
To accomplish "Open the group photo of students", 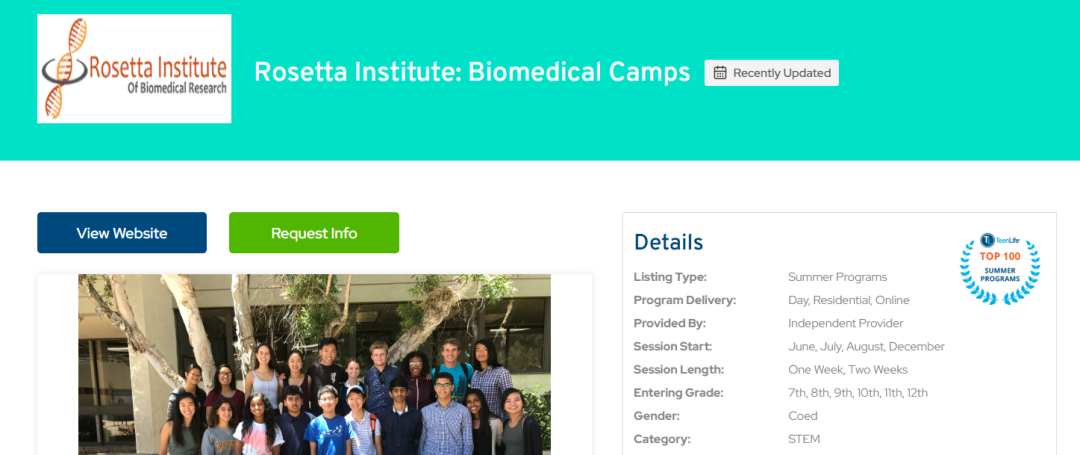I will click(x=314, y=364).
